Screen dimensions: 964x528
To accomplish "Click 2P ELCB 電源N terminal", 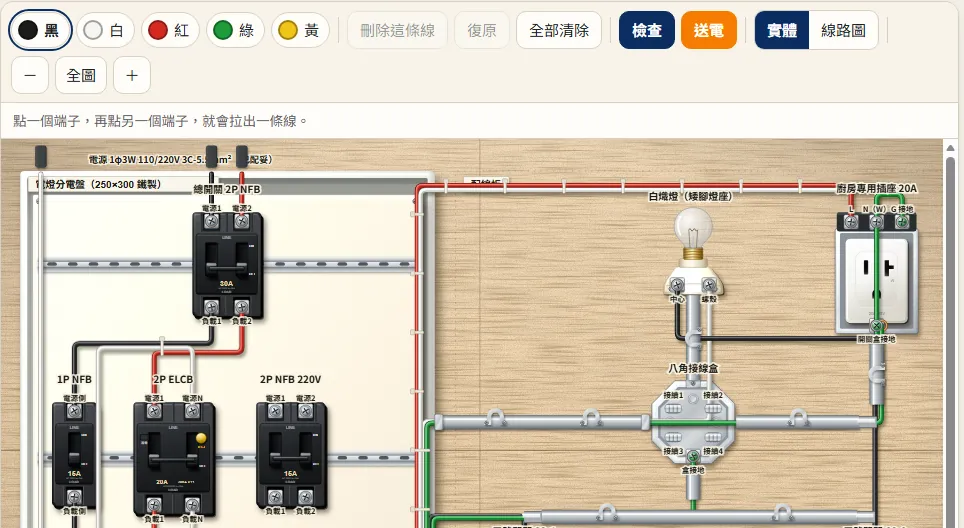I will click(x=192, y=411).
